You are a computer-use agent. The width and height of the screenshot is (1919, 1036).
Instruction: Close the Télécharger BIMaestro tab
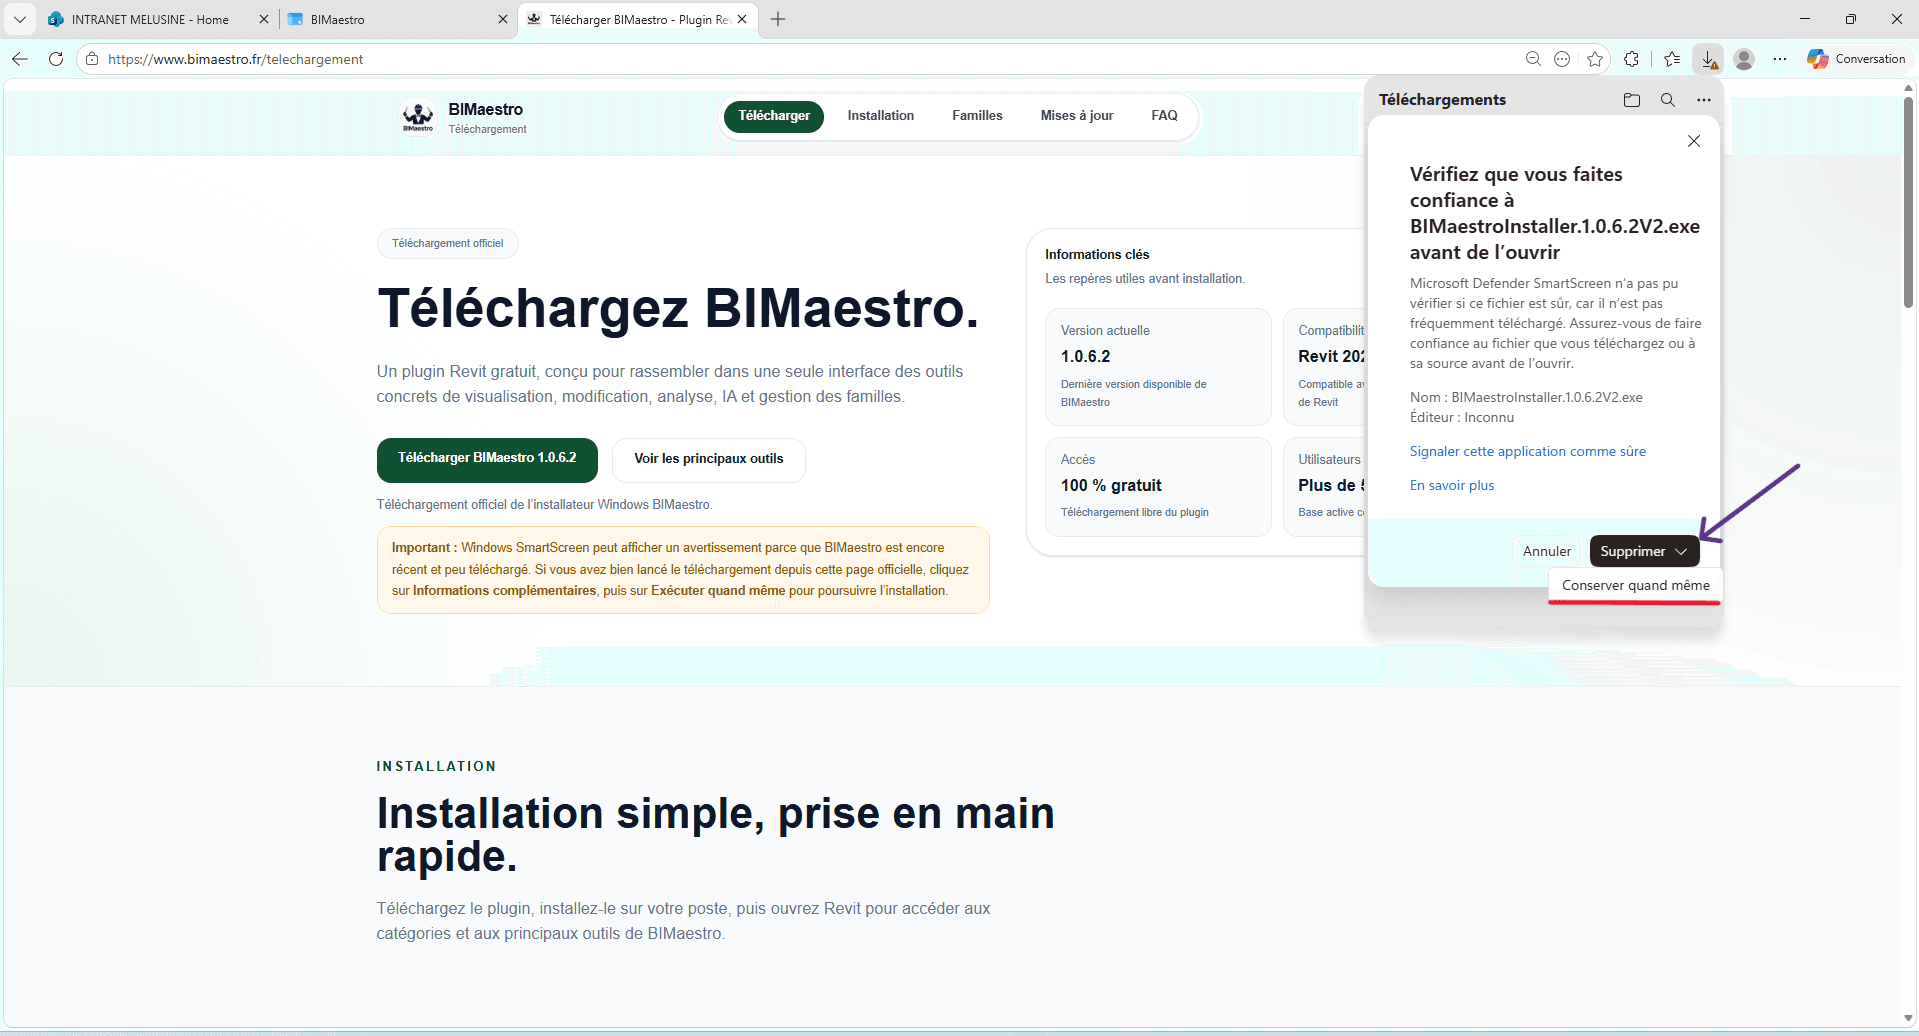tap(742, 19)
